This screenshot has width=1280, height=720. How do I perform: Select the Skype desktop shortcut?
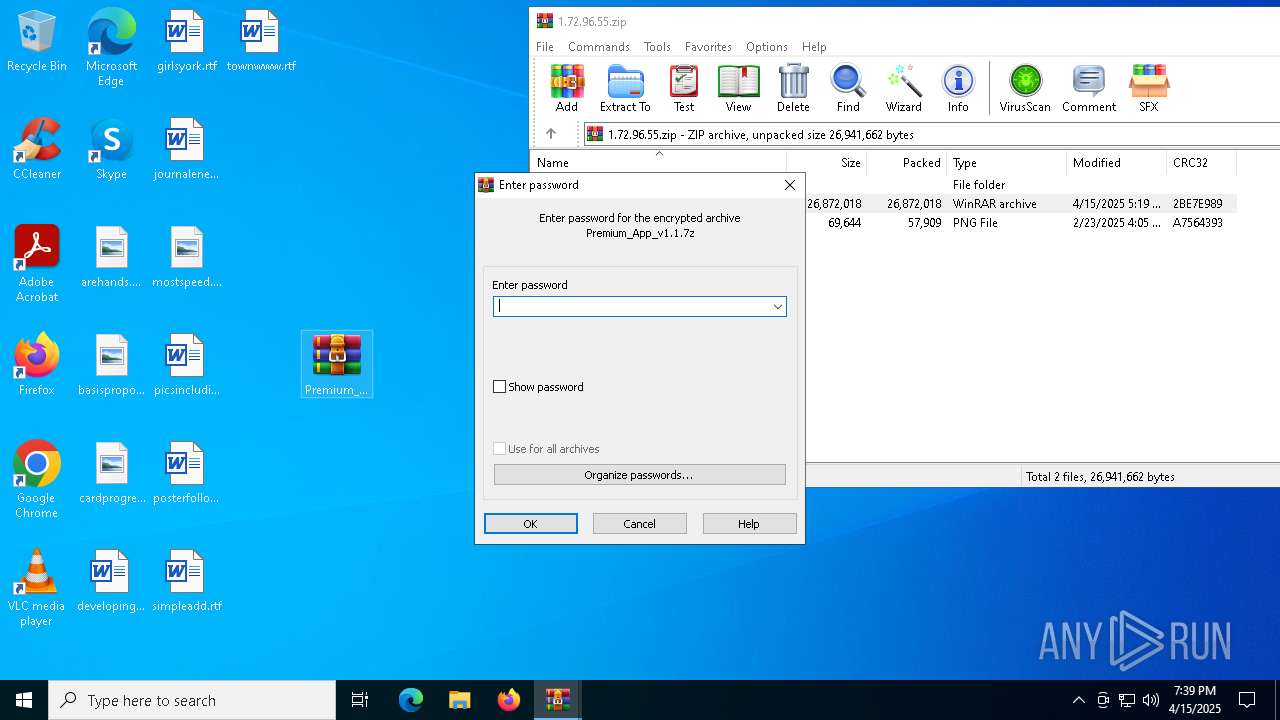[x=111, y=150]
